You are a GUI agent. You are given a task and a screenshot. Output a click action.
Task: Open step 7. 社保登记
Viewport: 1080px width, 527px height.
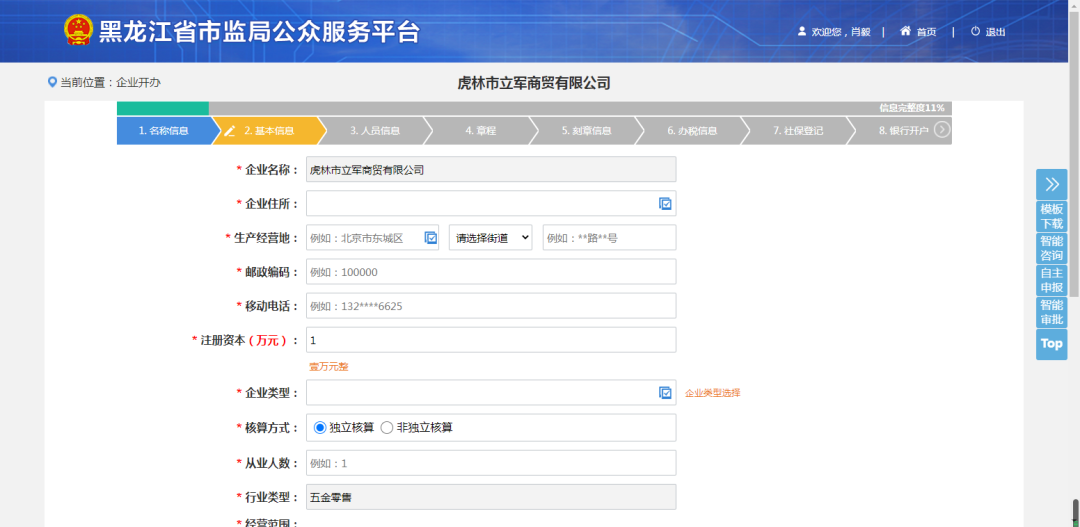tap(798, 130)
